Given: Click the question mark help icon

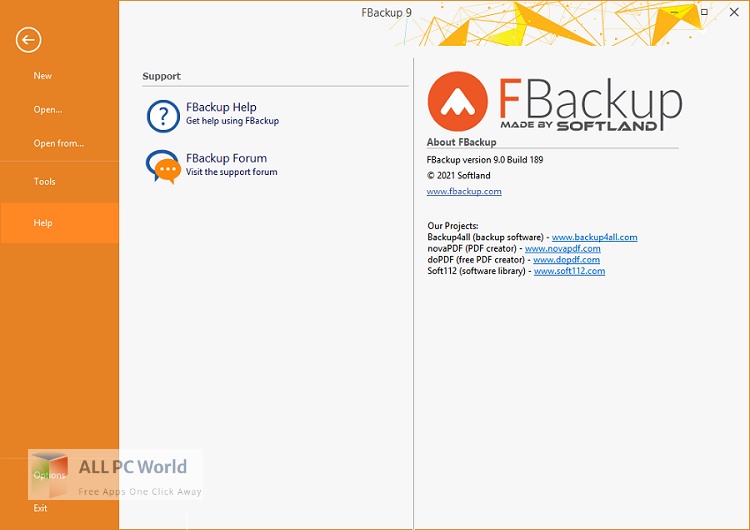Looking at the screenshot, I should (163, 116).
